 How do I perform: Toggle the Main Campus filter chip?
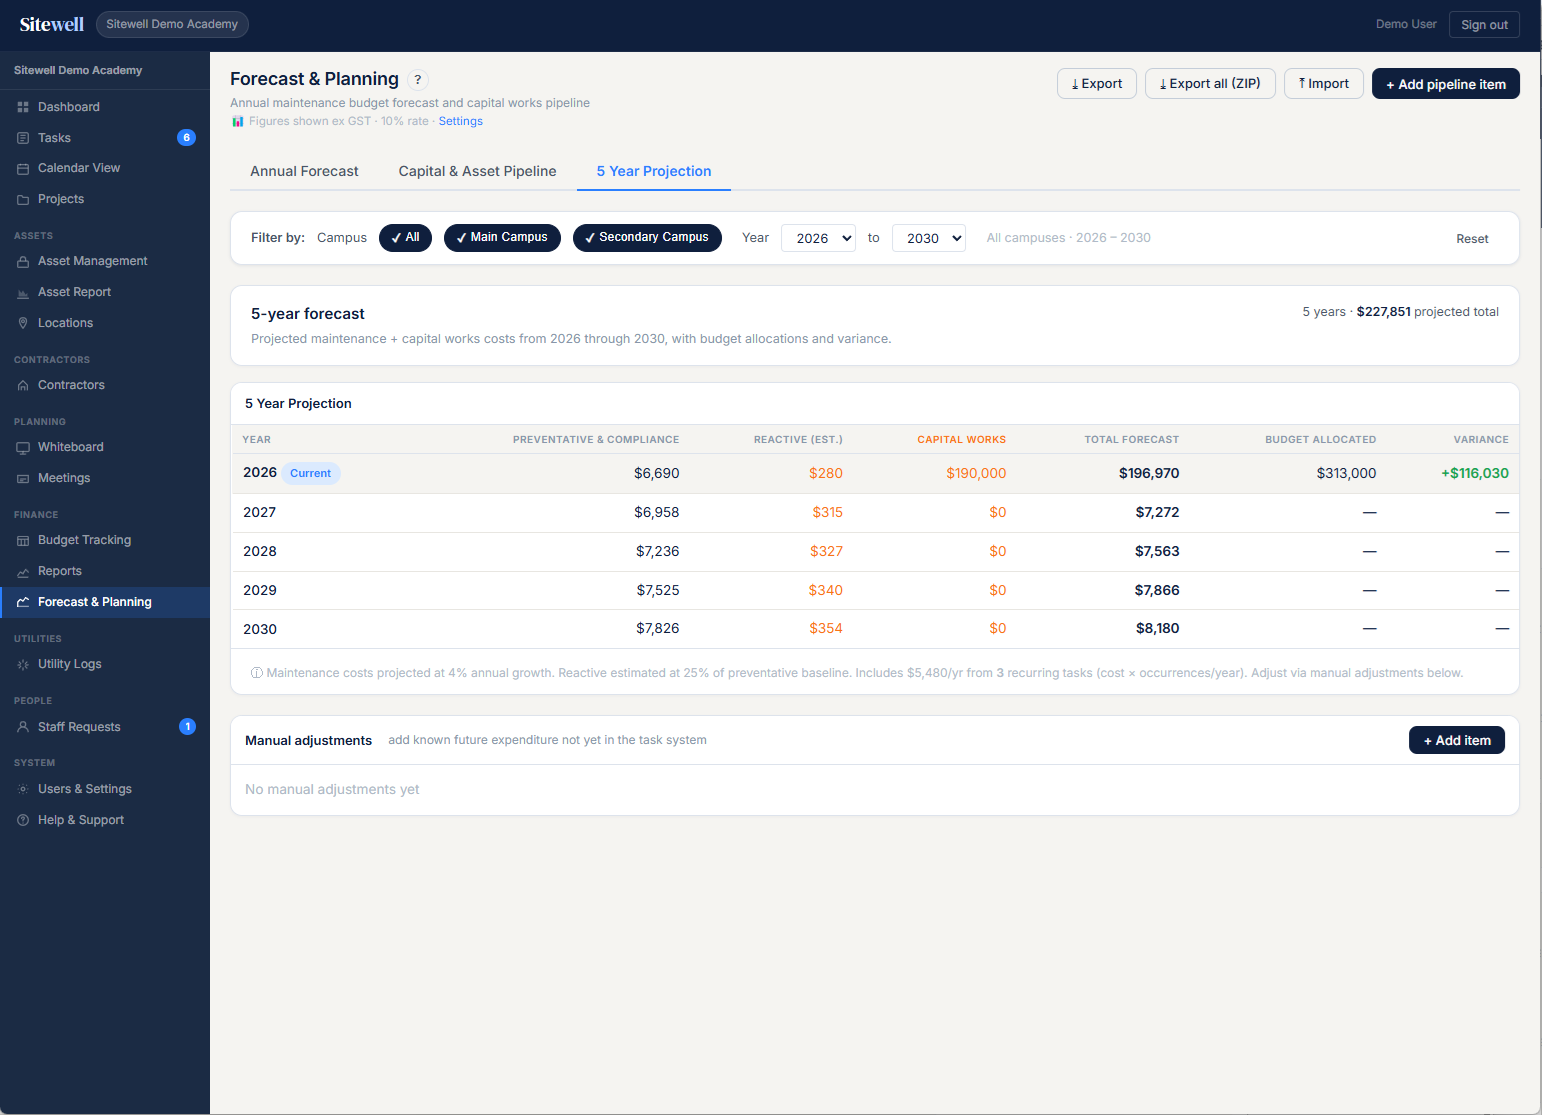(502, 238)
